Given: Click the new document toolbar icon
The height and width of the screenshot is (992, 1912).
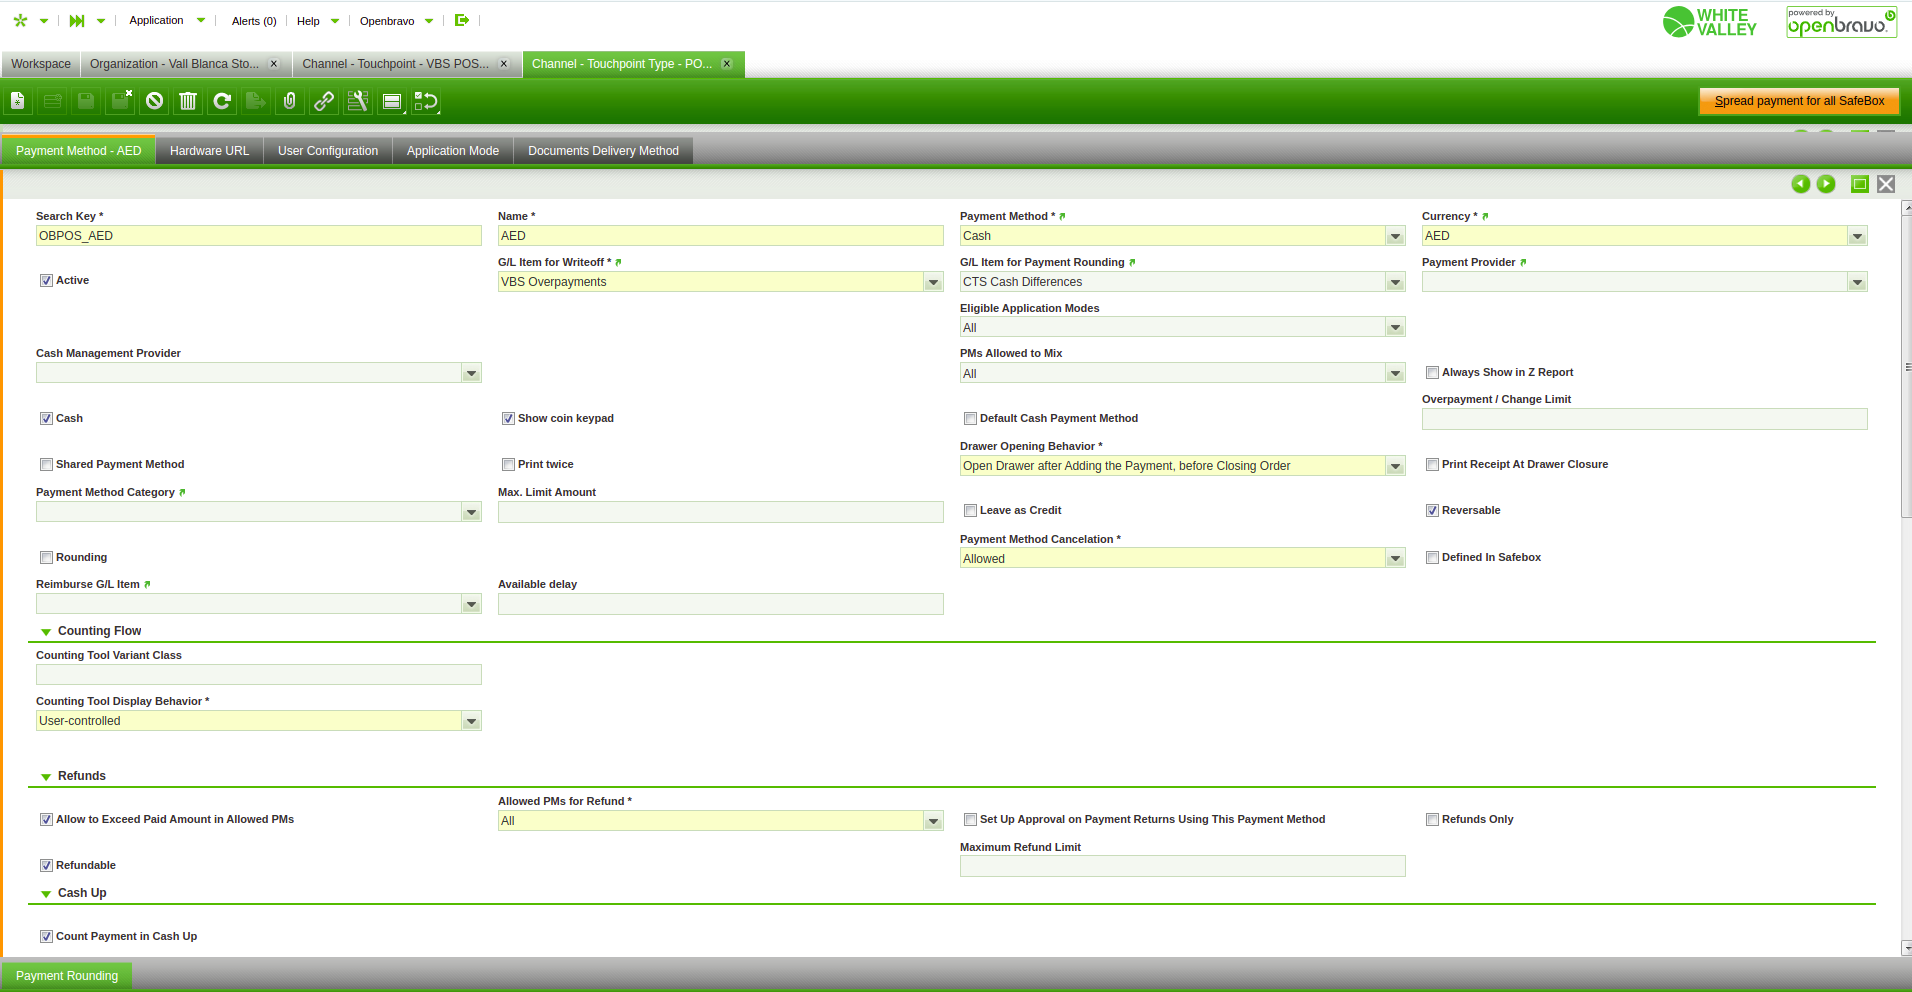Looking at the screenshot, I should [18, 101].
